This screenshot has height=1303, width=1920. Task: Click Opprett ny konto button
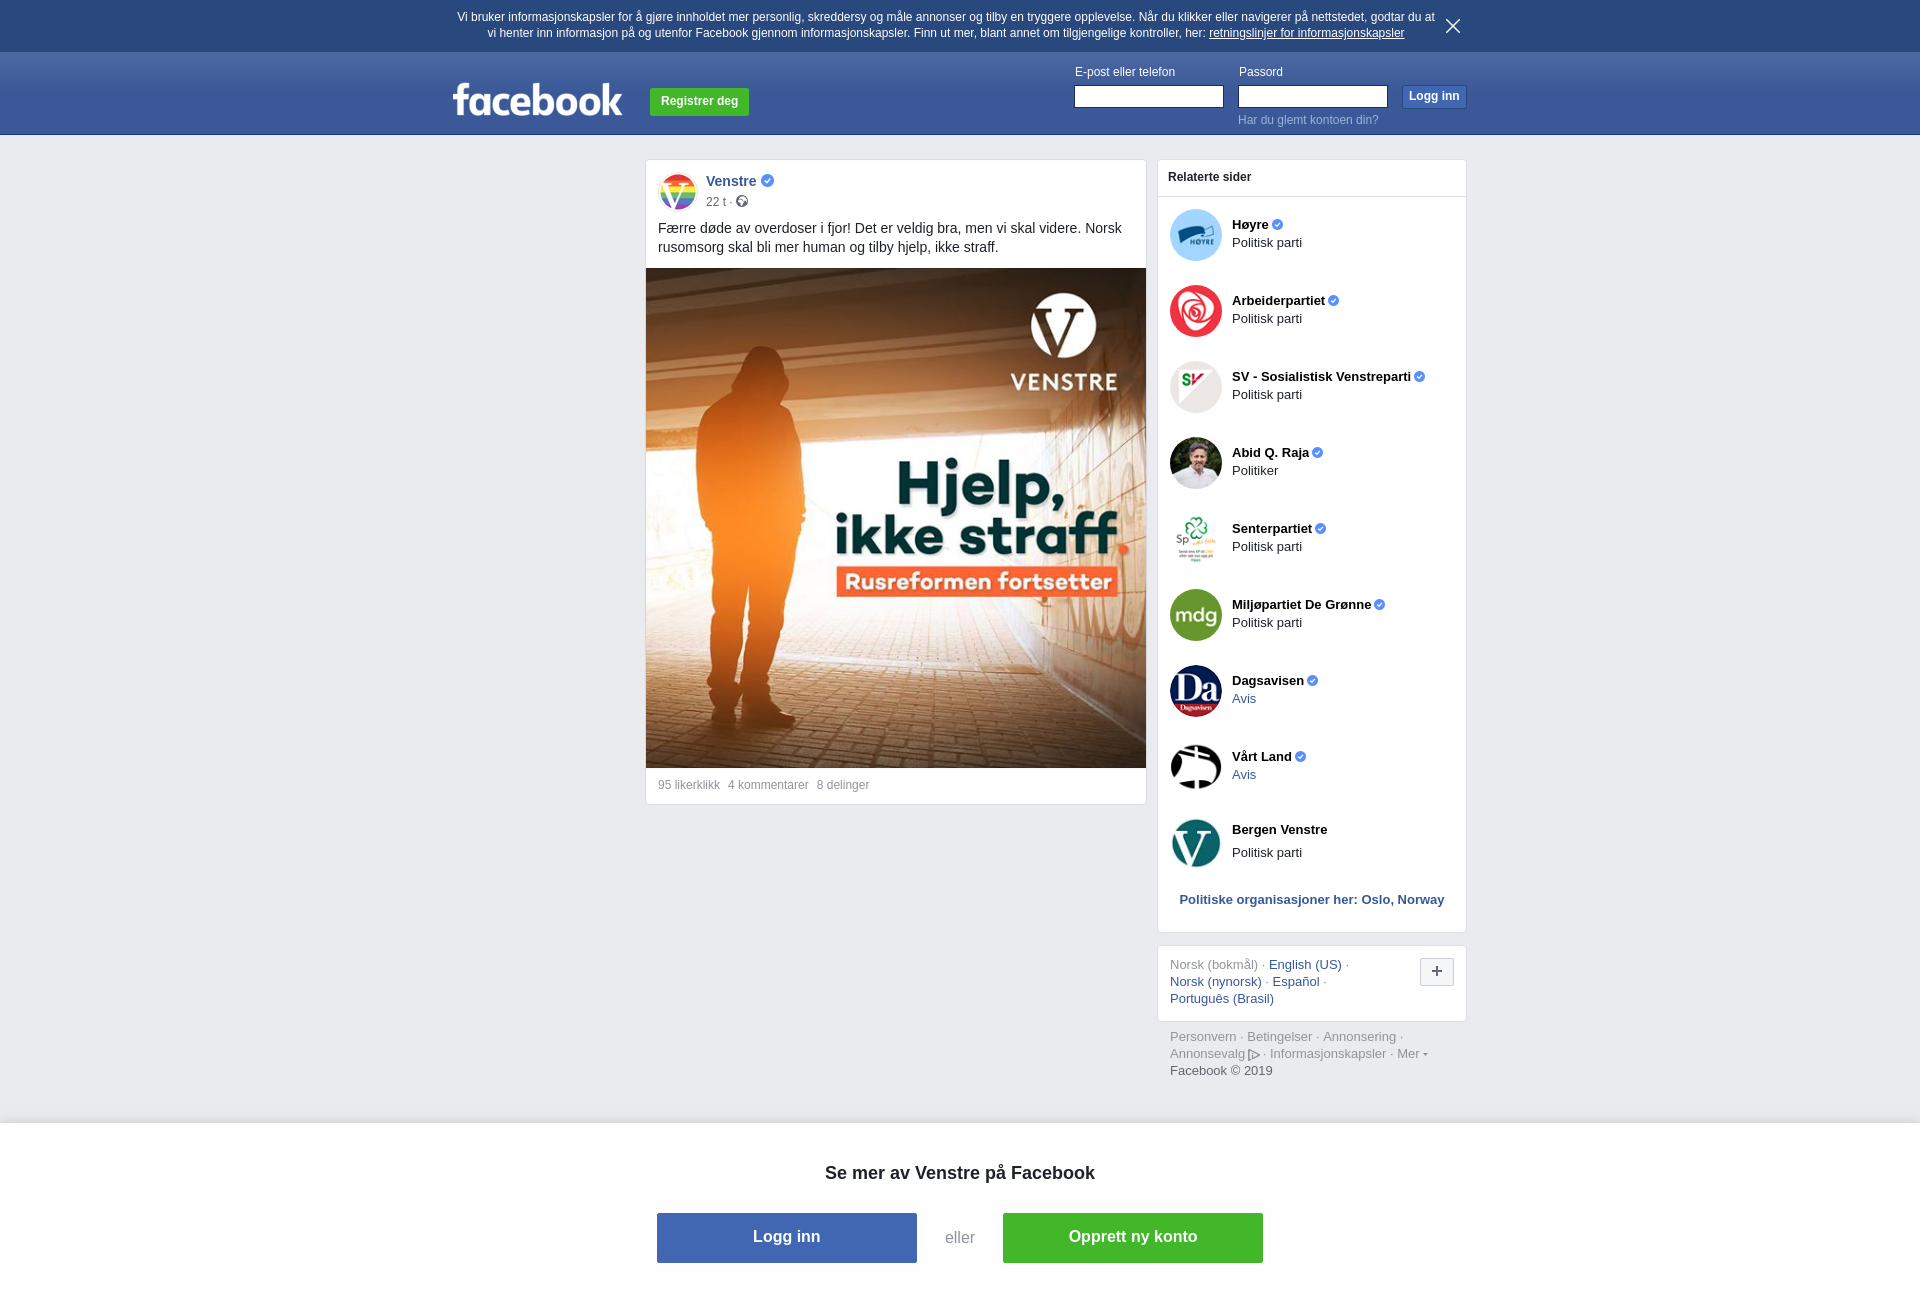[1133, 1238]
